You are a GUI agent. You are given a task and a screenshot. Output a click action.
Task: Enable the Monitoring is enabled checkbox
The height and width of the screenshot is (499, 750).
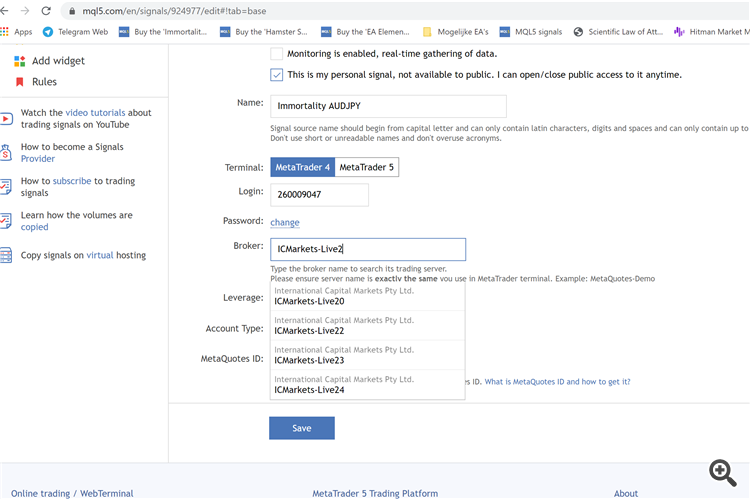point(276,54)
